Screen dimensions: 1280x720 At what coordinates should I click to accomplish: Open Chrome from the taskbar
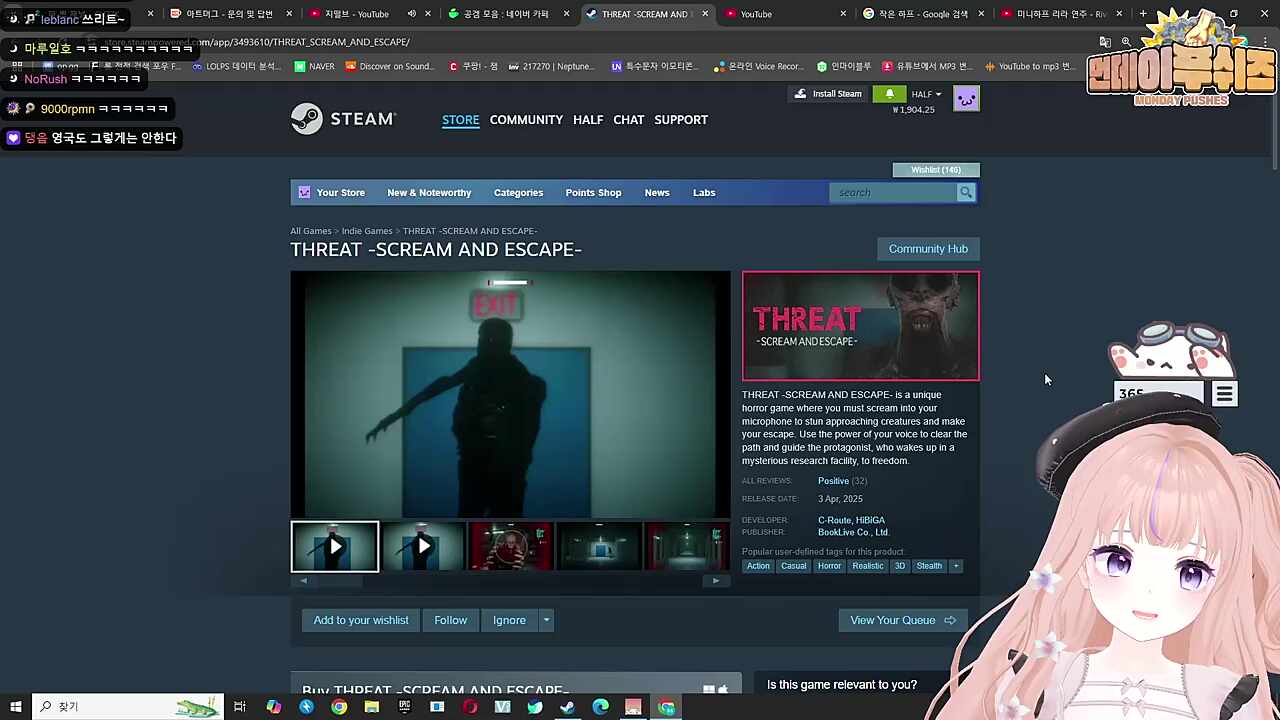pos(339,707)
